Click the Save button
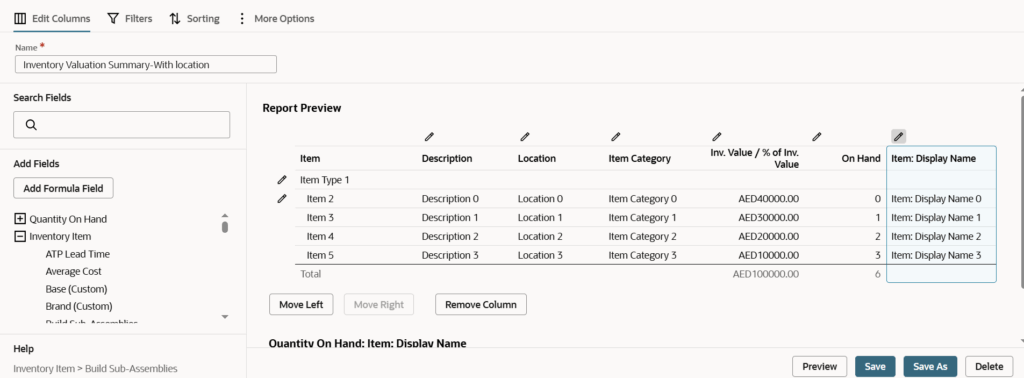 874,366
